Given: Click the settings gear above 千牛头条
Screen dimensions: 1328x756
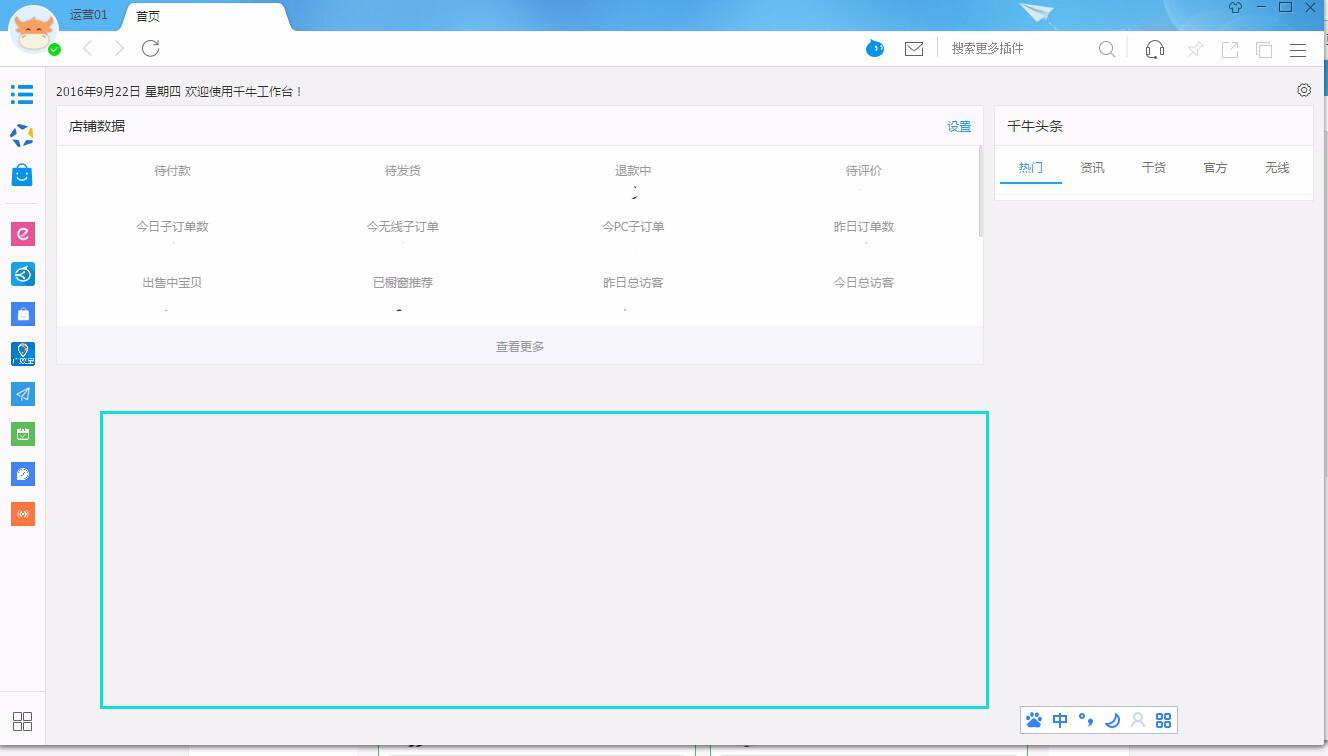Looking at the screenshot, I should click(1303, 89).
